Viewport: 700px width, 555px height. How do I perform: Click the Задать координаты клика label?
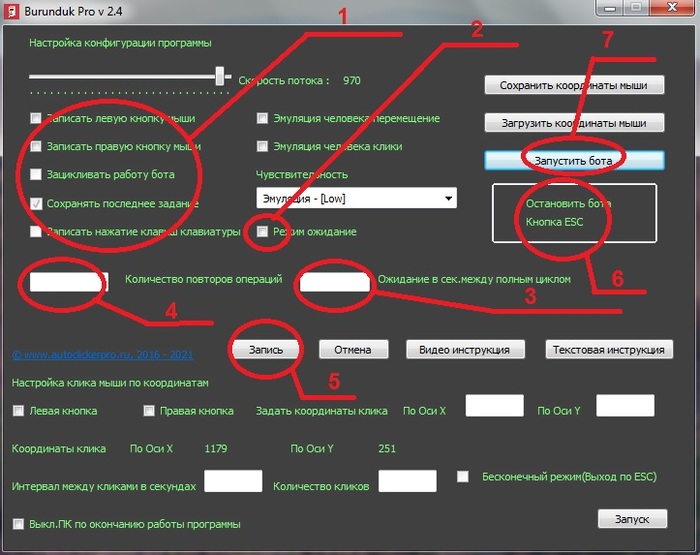pyautogui.click(x=321, y=411)
